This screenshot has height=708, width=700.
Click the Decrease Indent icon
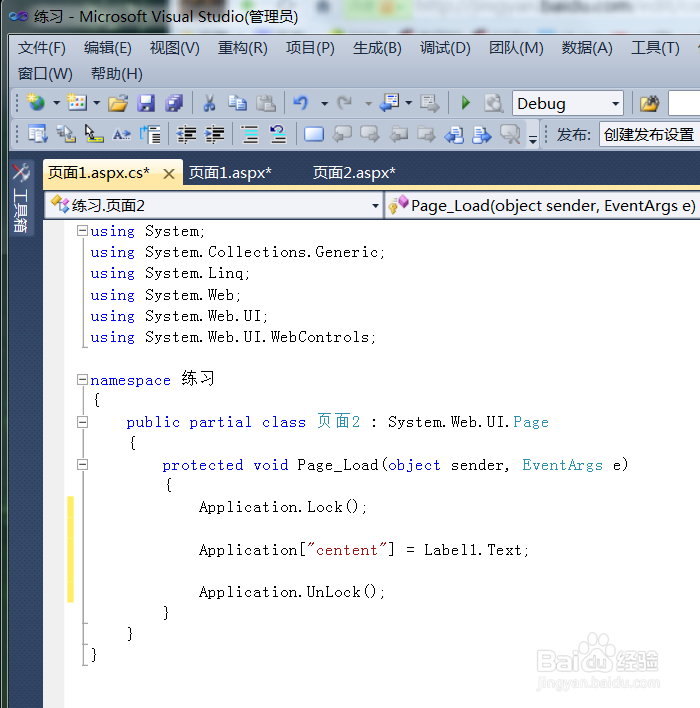pos(186,134)
